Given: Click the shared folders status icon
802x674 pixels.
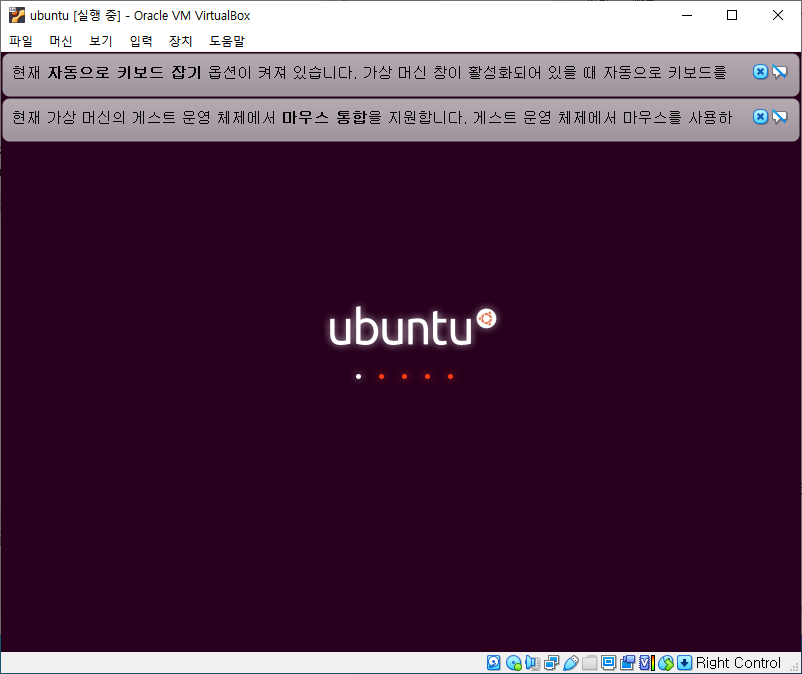Looking at the screenshot, I should click(589, 663).
